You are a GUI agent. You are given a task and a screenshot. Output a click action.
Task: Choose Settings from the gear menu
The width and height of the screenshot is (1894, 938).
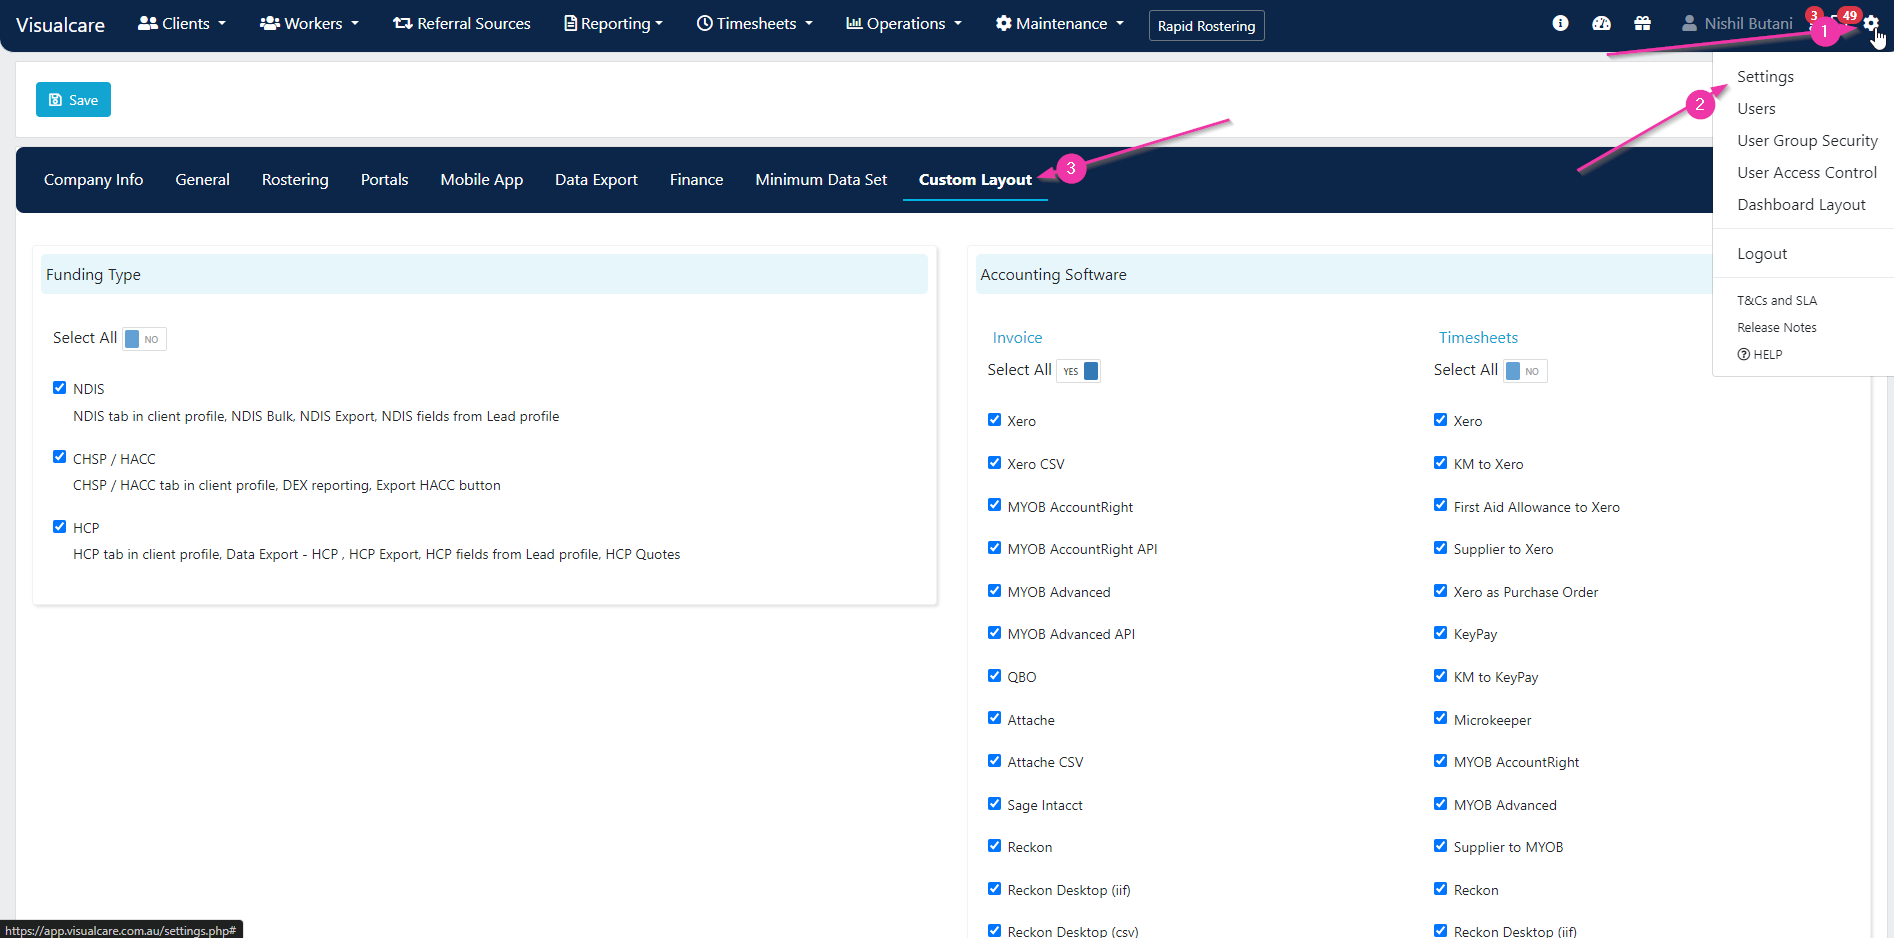pyautogui.click(x=1765, y=77)
